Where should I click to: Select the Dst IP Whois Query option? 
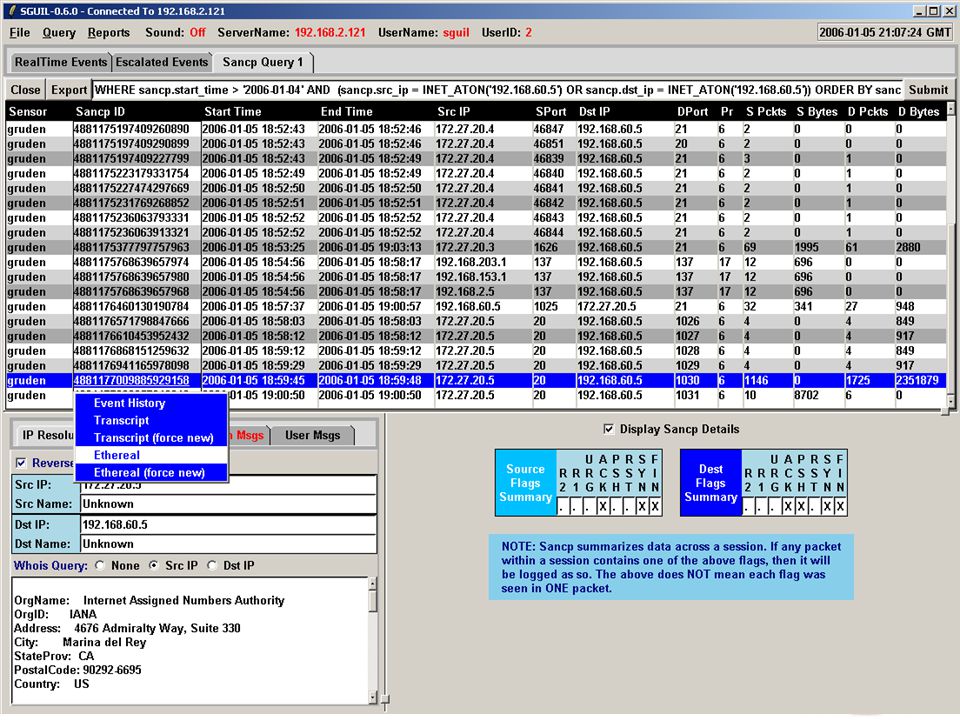coord(212,566)
